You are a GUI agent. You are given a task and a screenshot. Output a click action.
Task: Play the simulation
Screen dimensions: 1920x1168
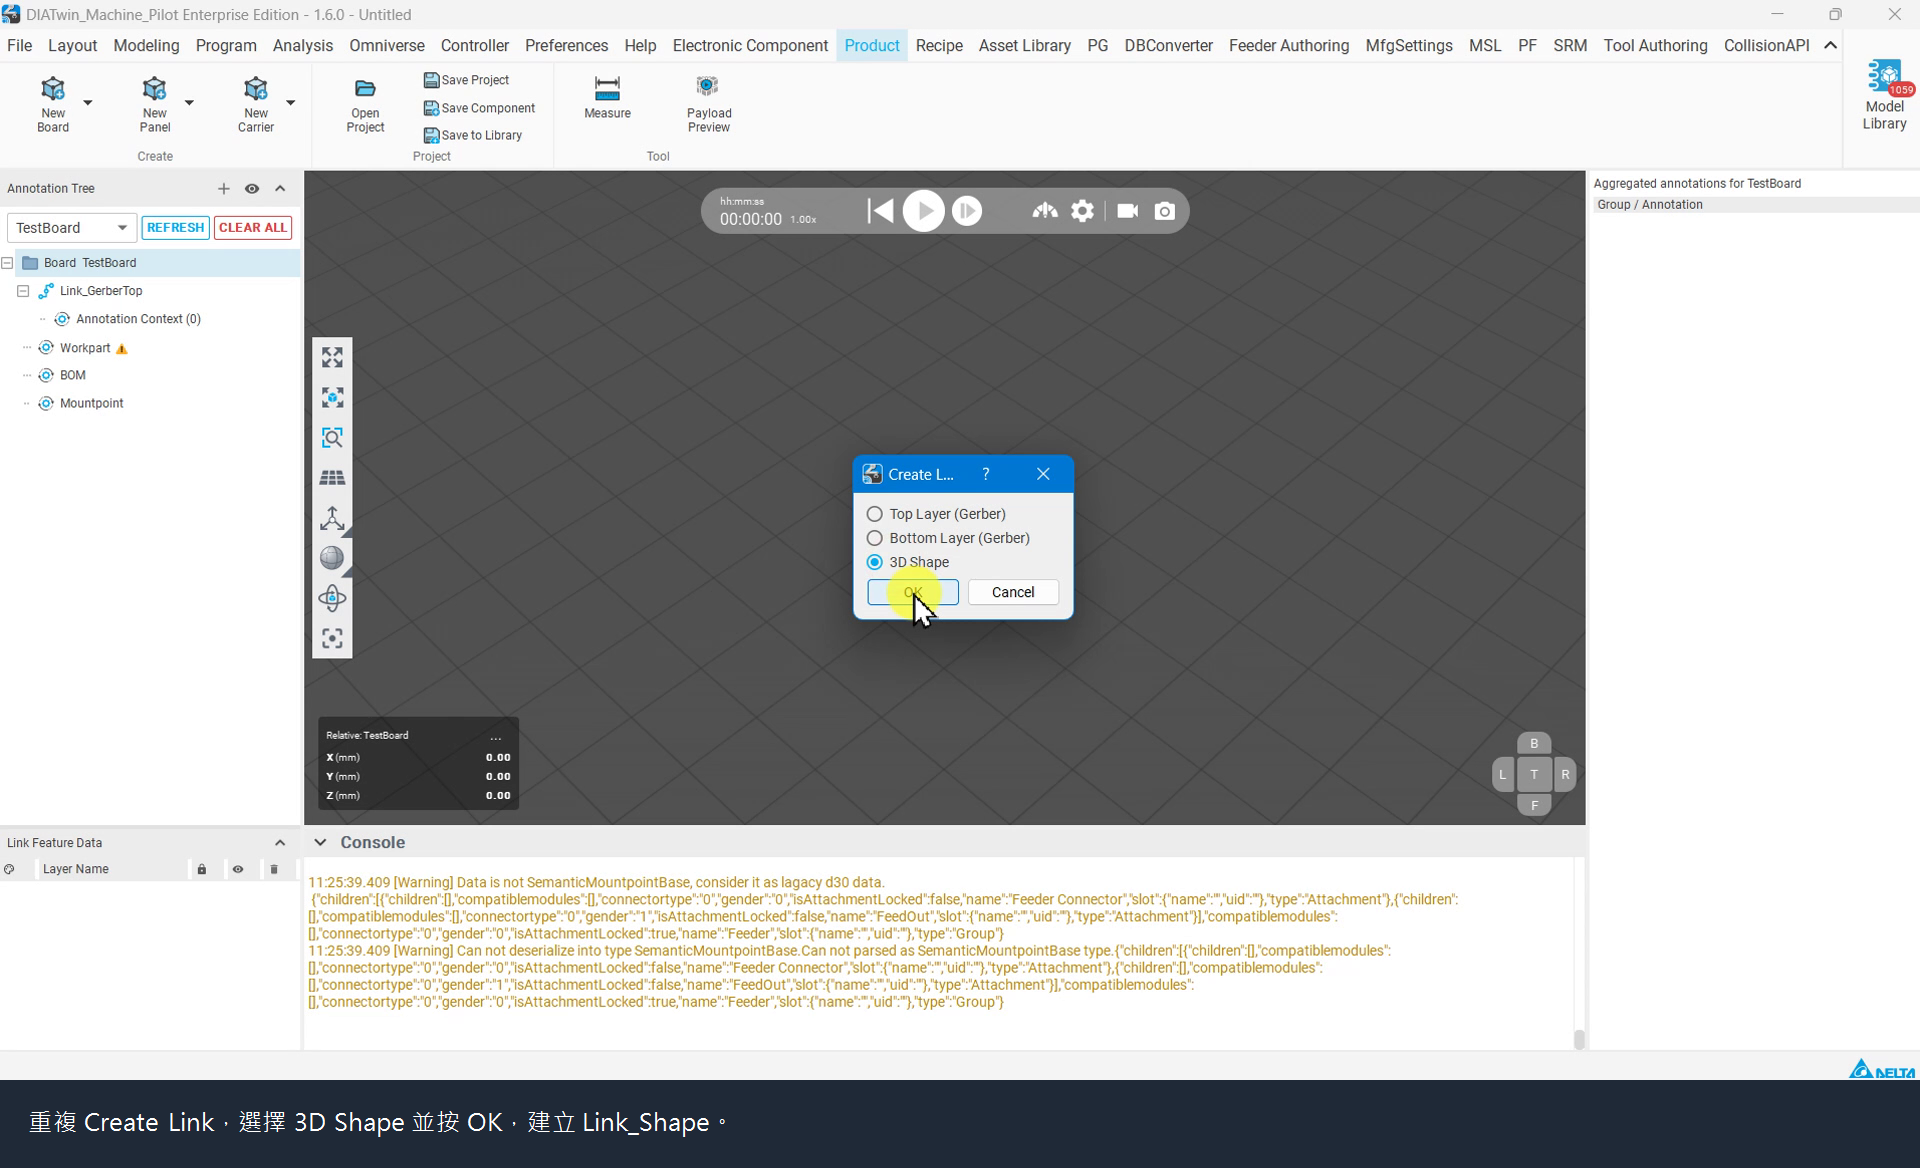click(924, 211)
